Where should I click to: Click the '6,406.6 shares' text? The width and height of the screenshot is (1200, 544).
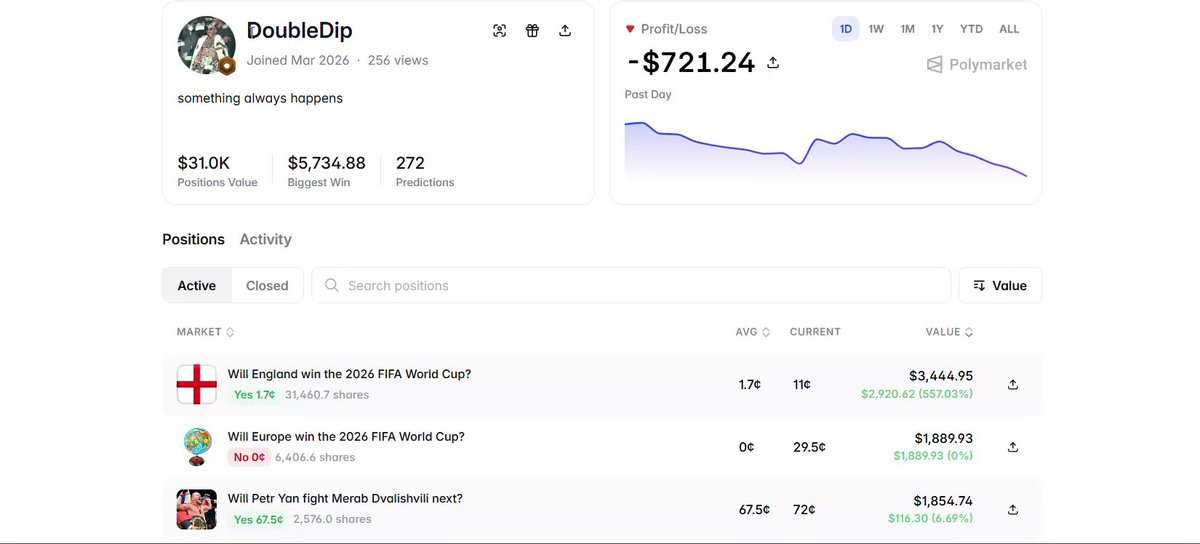click(x=315, y=457)
